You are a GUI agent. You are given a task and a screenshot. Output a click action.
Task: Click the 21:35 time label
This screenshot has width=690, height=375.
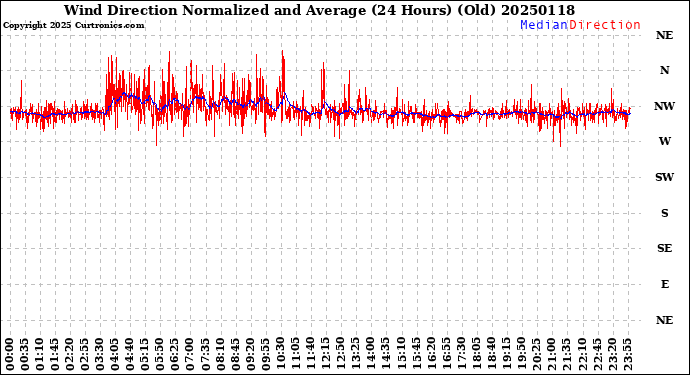click(567, 354)
